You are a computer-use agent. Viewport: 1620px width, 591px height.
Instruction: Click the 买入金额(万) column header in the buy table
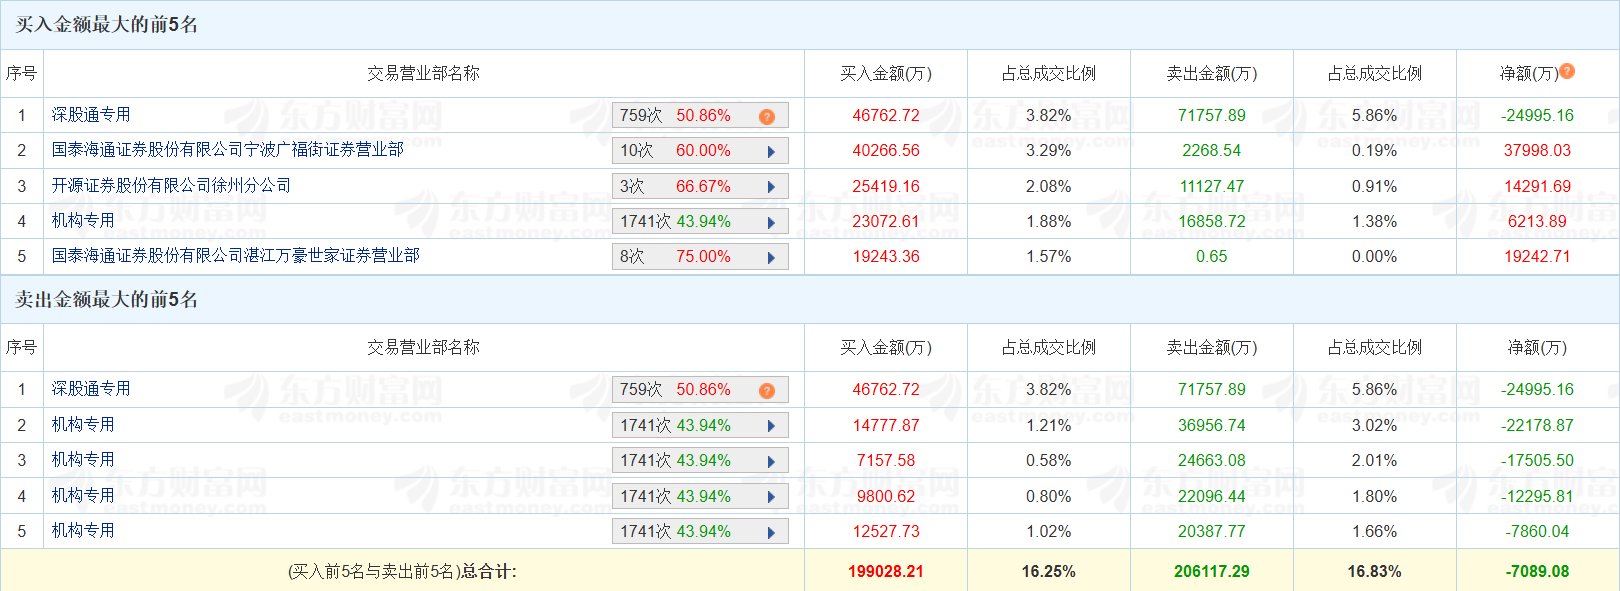[x=885, y=74]
